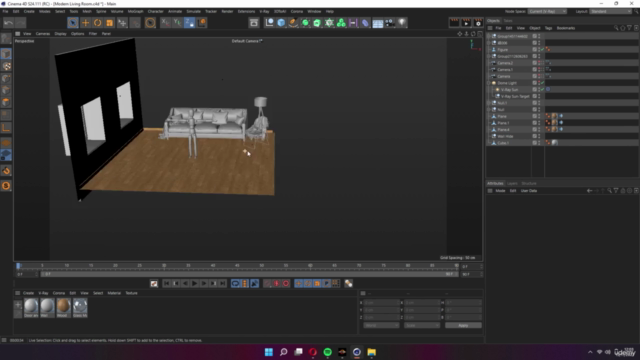Click Apply button in coordinates panel
The height and width of the screenshot is (360, 640).
tap(463, 325)
